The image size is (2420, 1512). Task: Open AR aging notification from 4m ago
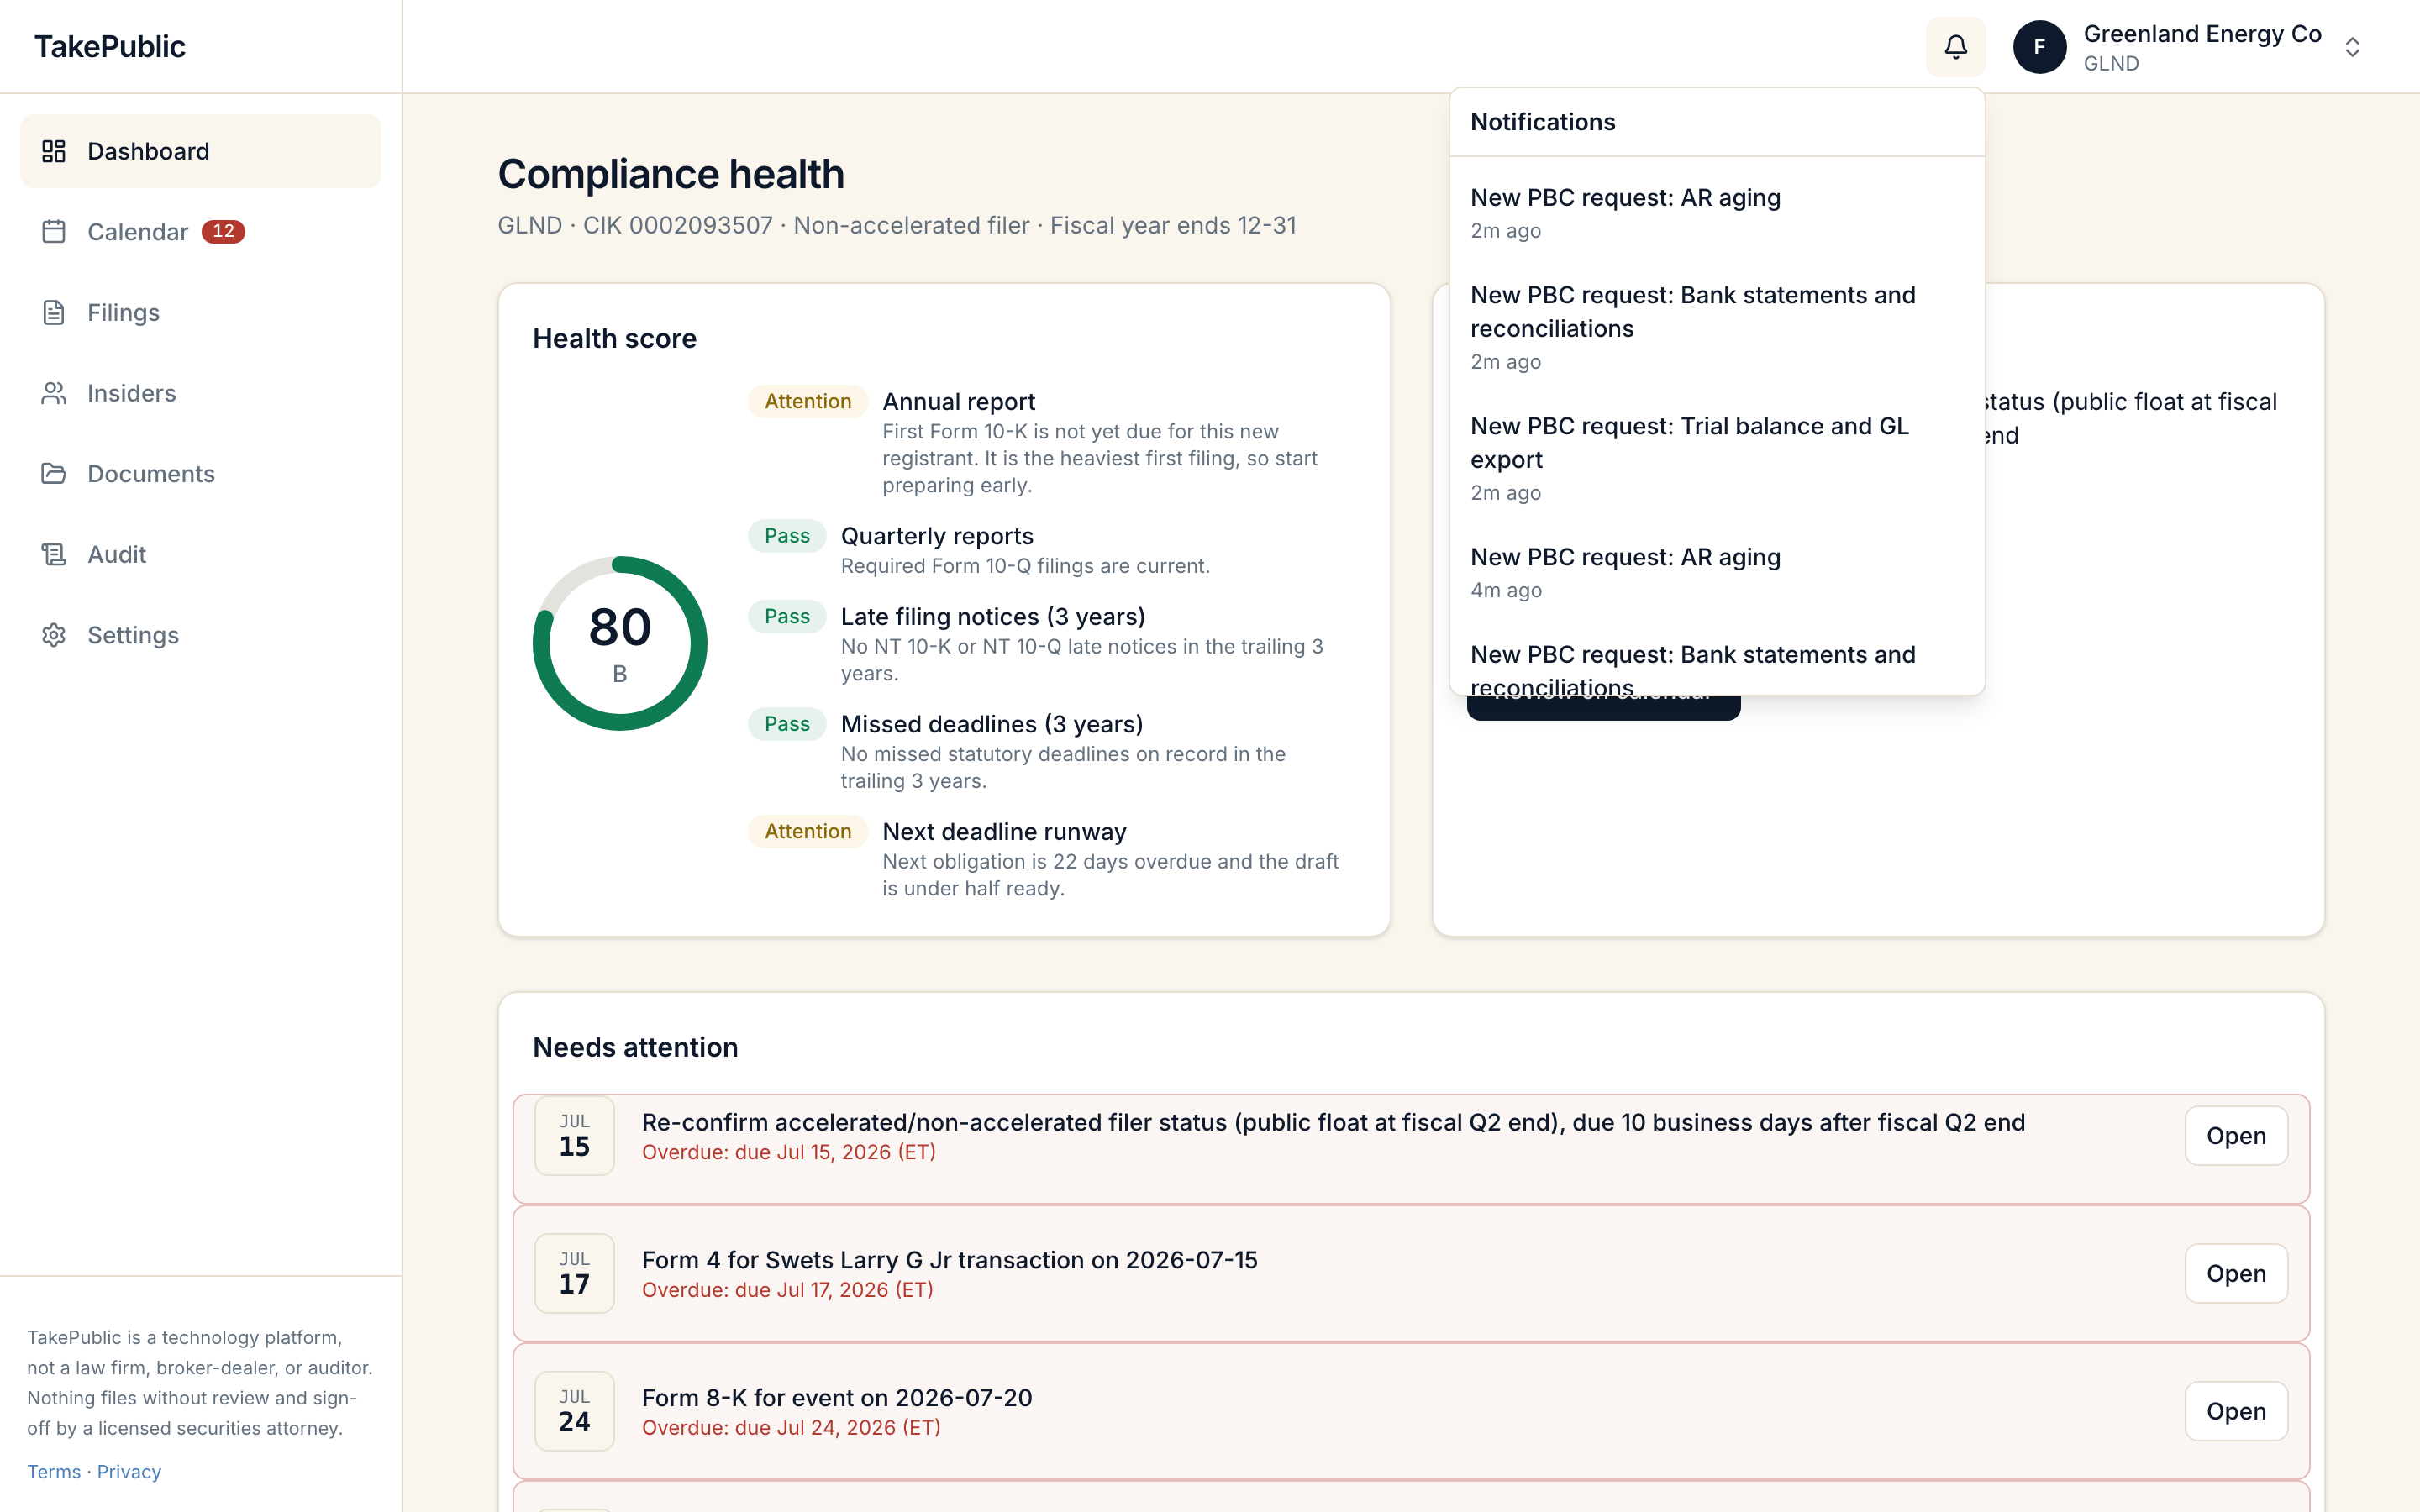[1716, 572]
